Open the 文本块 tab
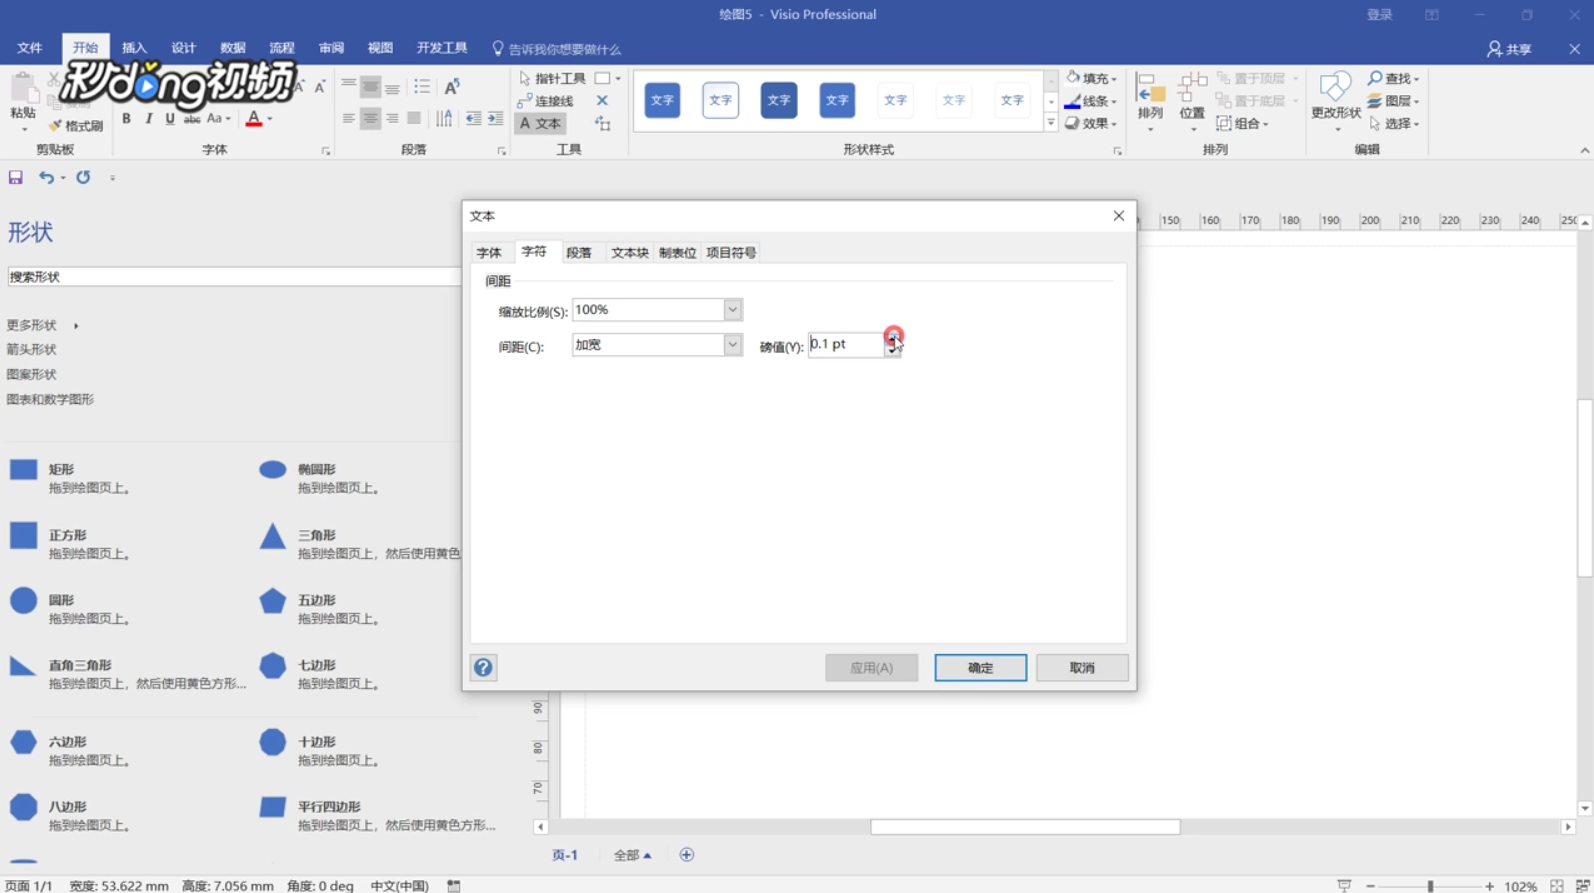Image resolution: width=1594 pixels, height=893 pixels. pos(629,253)
